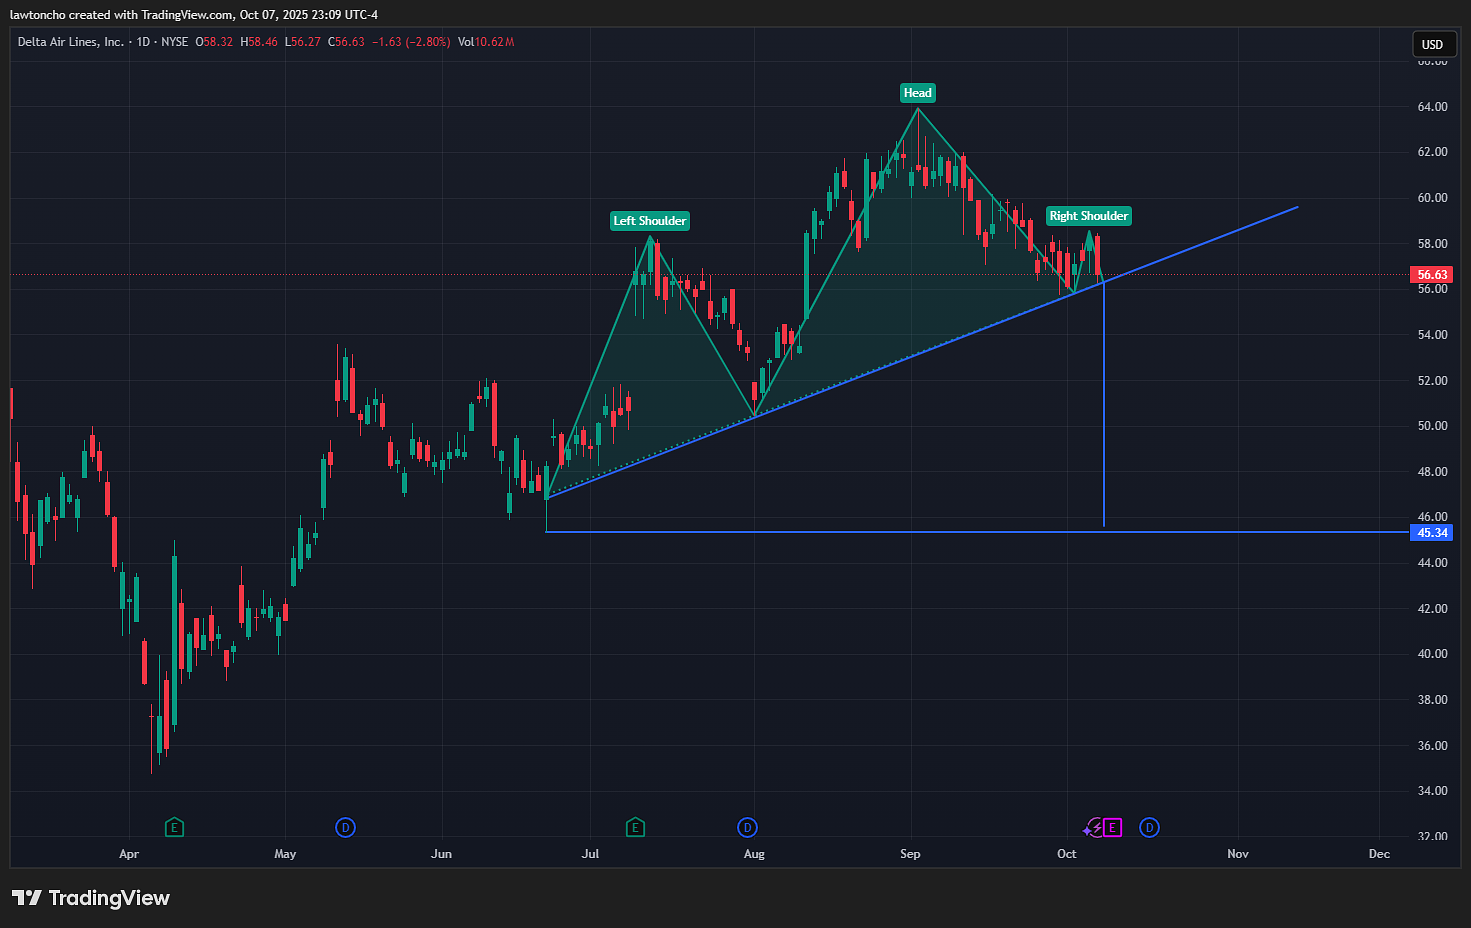Open the August dividend D marker
The height and width of the screenshot is (928, 1471).
(747, 827)
